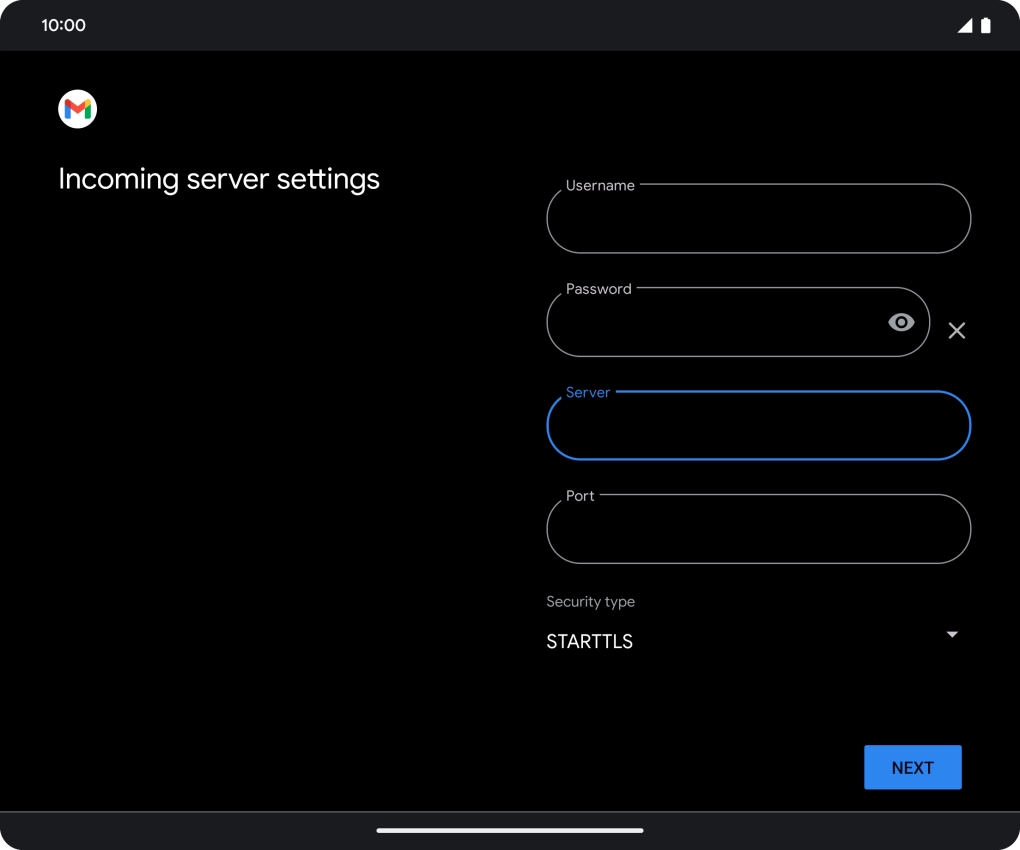1020x850 pixels.
Task: Click the Incoming server settings heading
Action: point(219,179)
